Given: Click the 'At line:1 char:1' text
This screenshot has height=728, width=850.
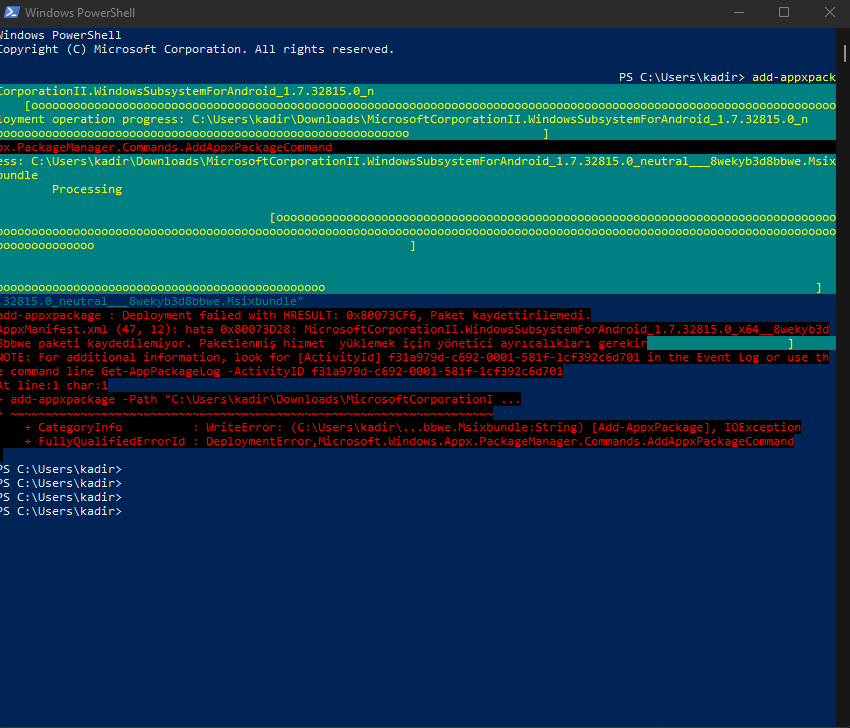Looking at the screenshot, I should 54,385.
